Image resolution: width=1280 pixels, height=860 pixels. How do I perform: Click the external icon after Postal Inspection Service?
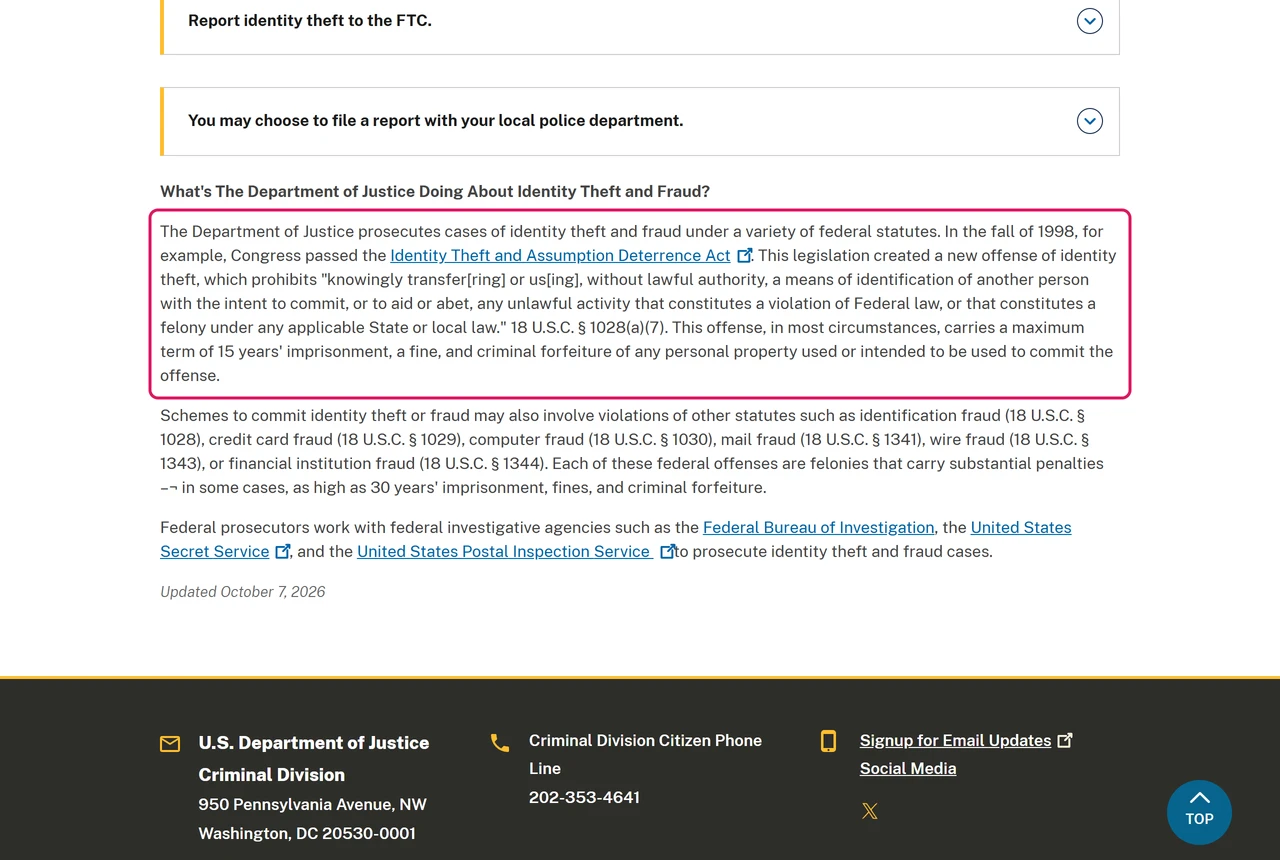667,551
